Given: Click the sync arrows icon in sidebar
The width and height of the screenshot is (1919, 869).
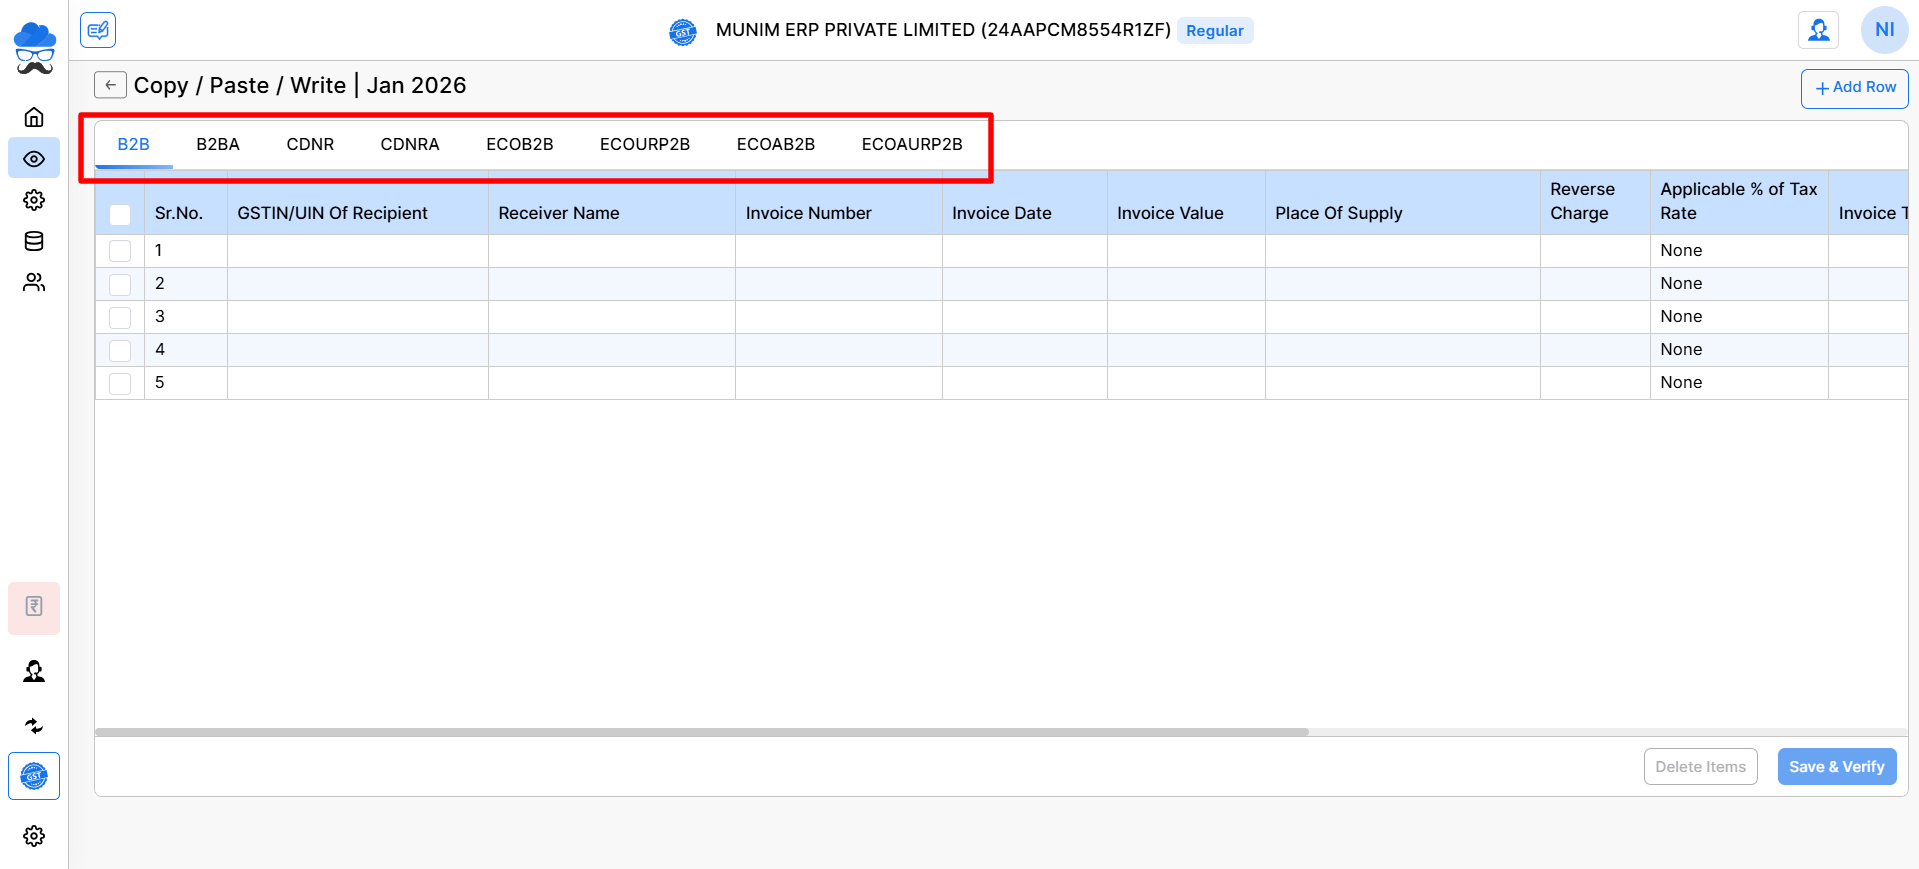Looking at the screenshot, I should point(34,726).
